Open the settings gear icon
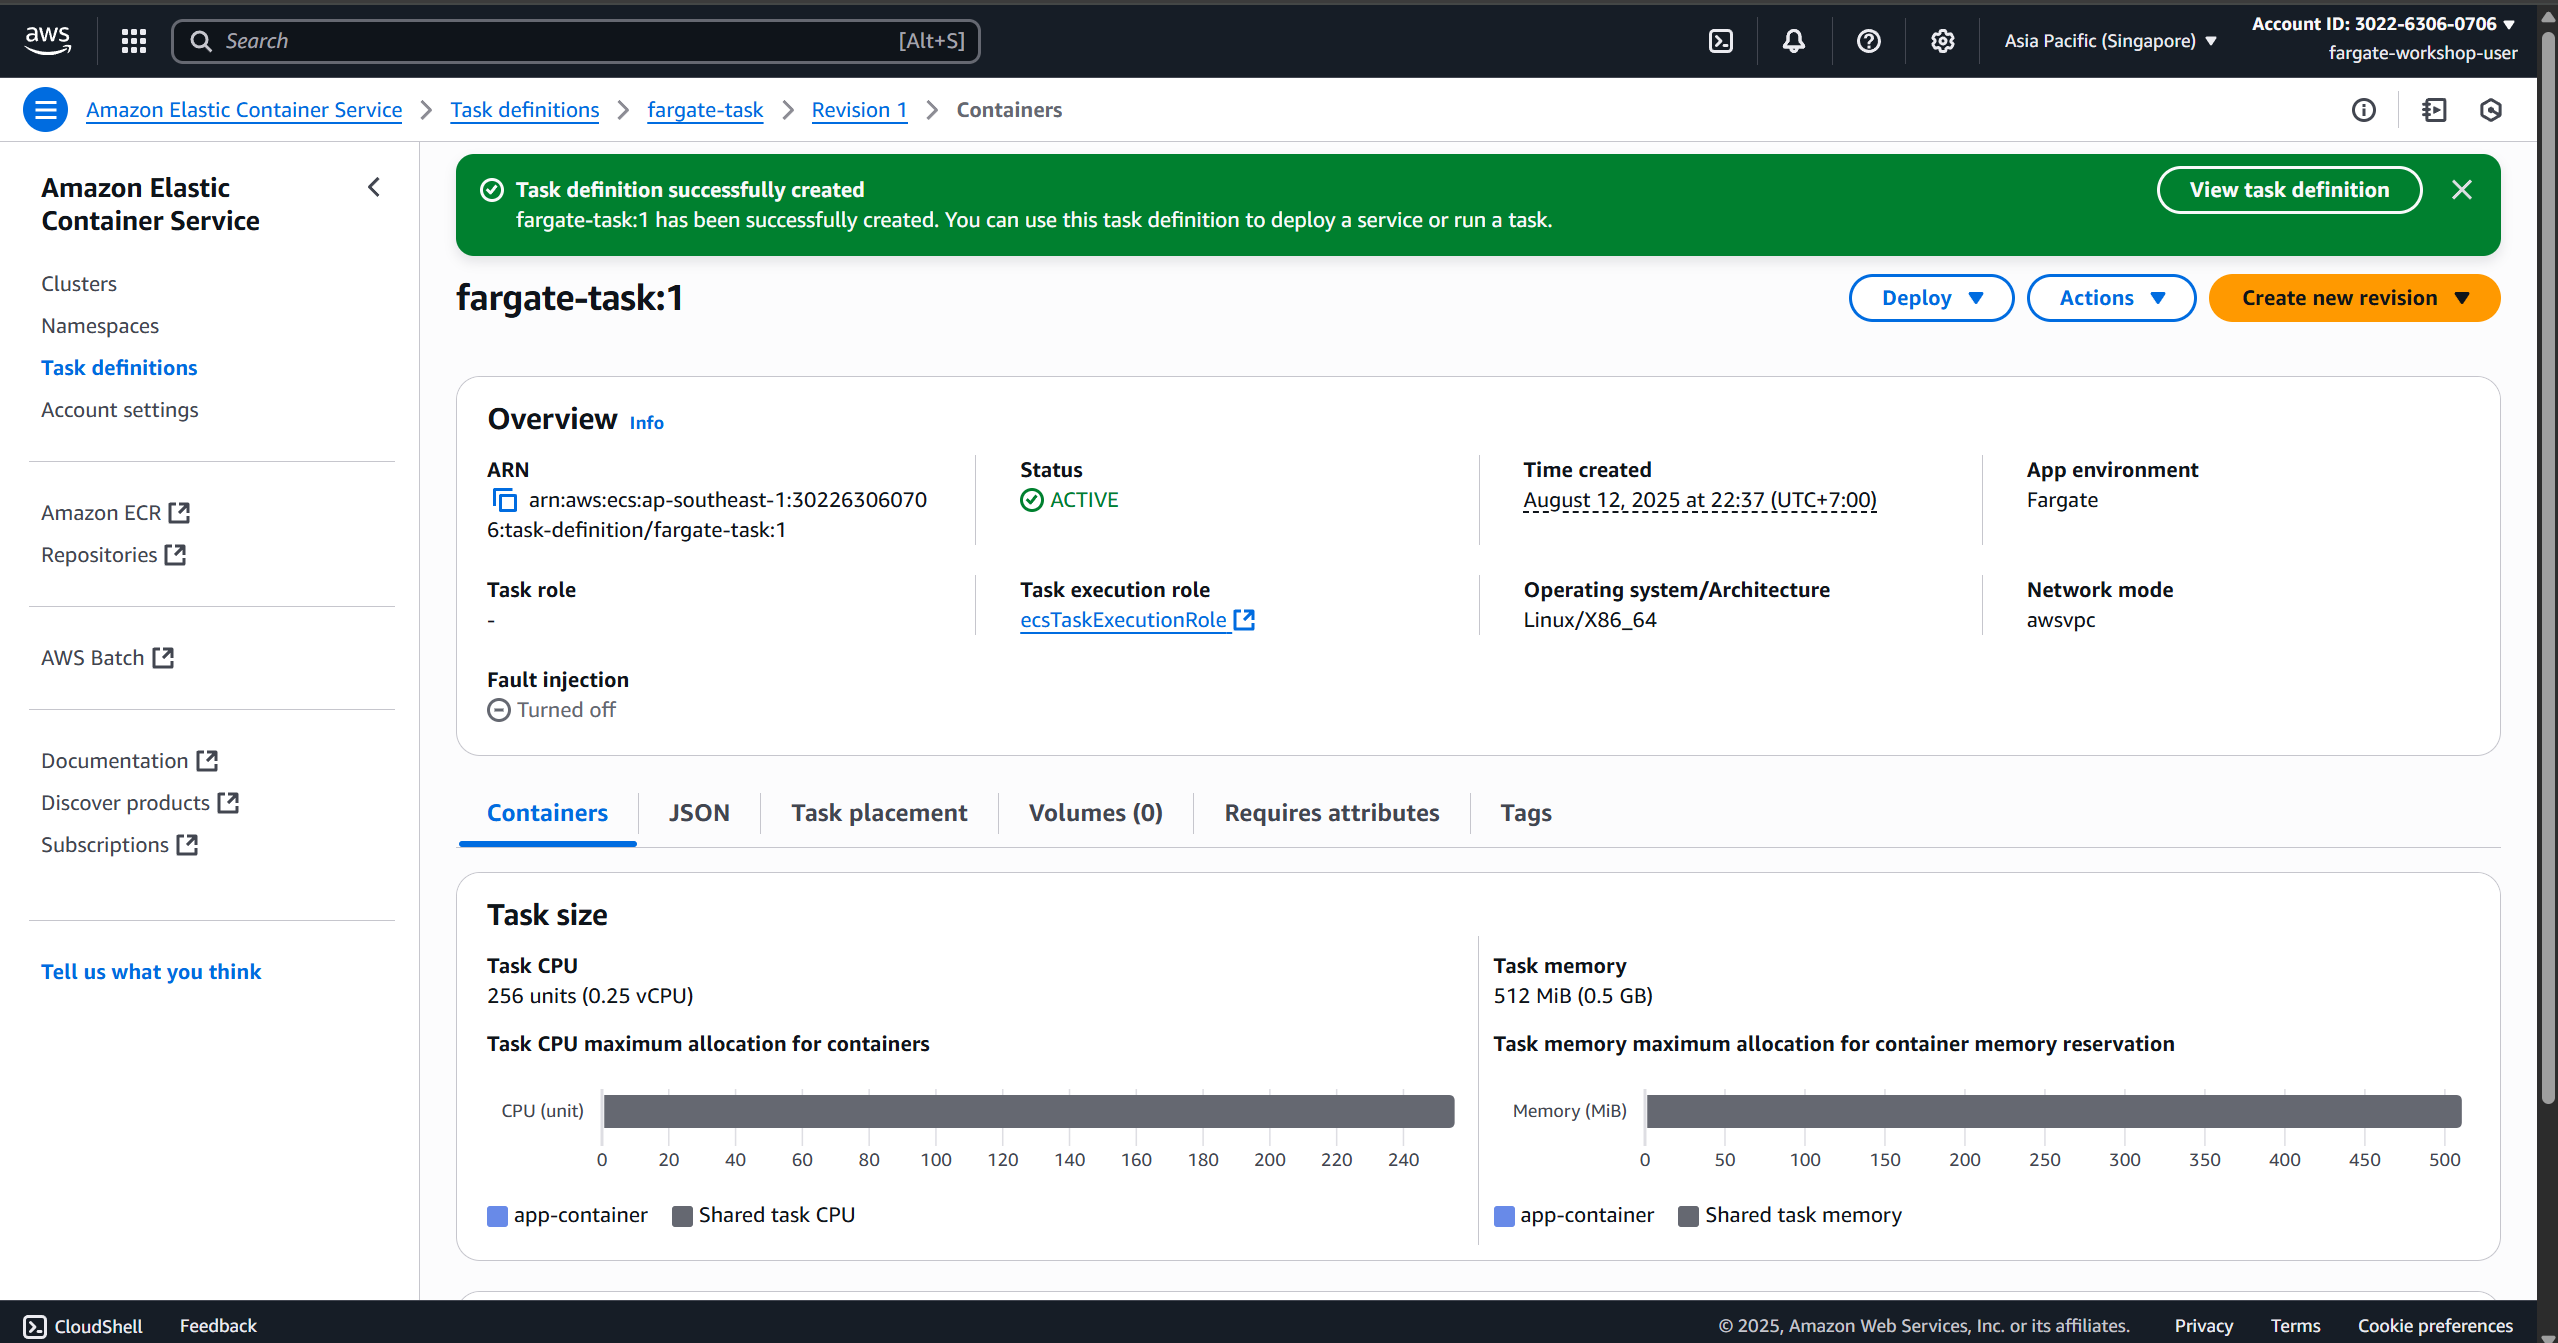2558x1343 pixels. [1942, 41]
